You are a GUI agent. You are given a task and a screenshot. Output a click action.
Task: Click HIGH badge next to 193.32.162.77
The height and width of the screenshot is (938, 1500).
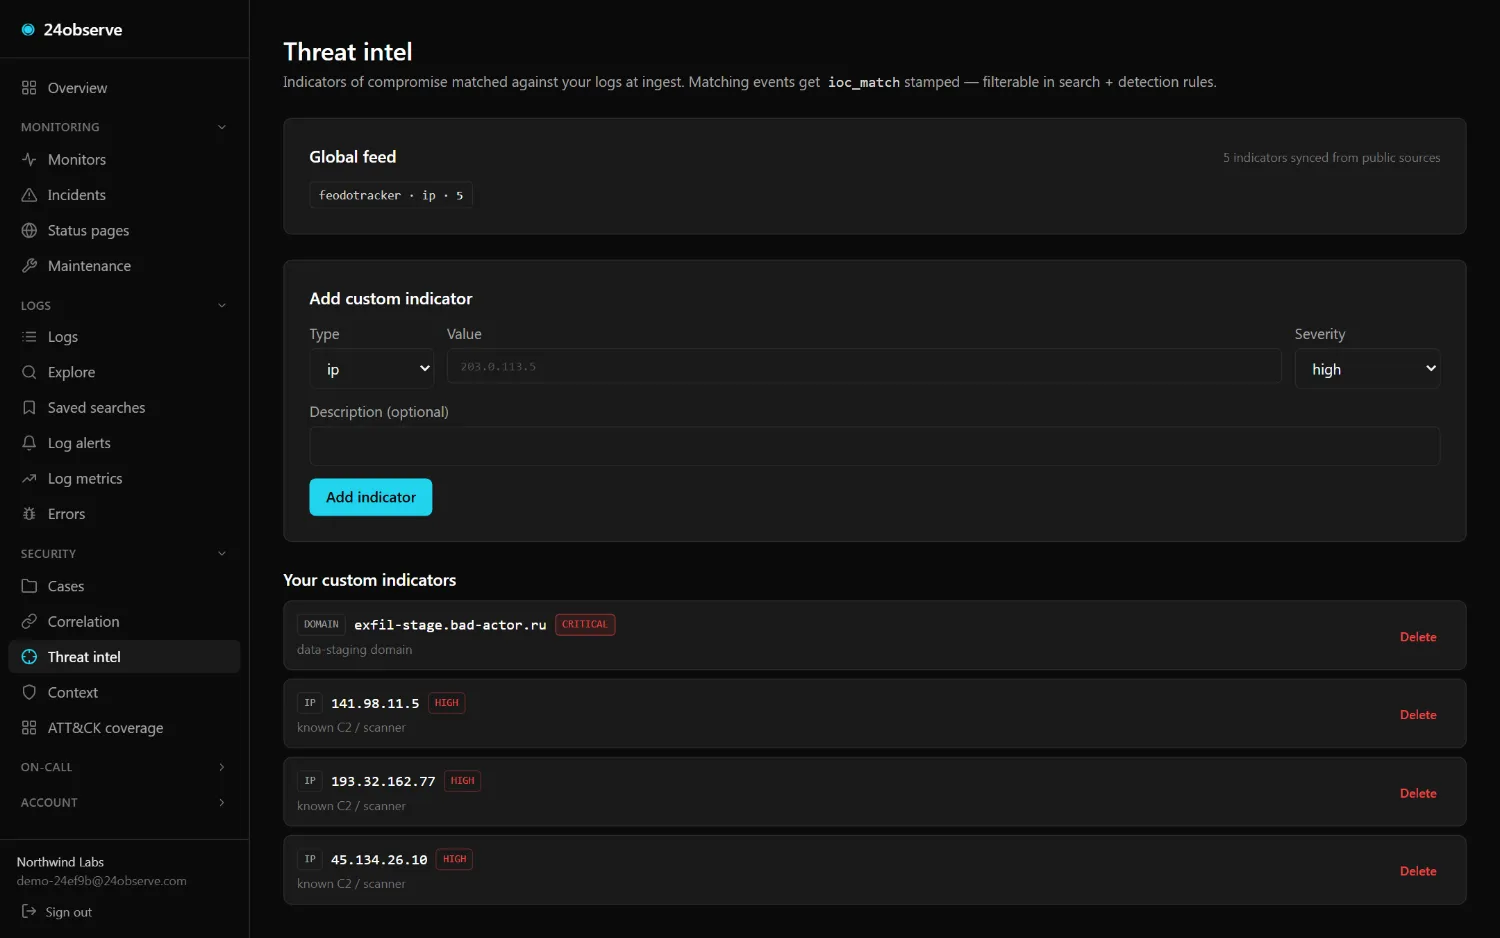(463, 781)
